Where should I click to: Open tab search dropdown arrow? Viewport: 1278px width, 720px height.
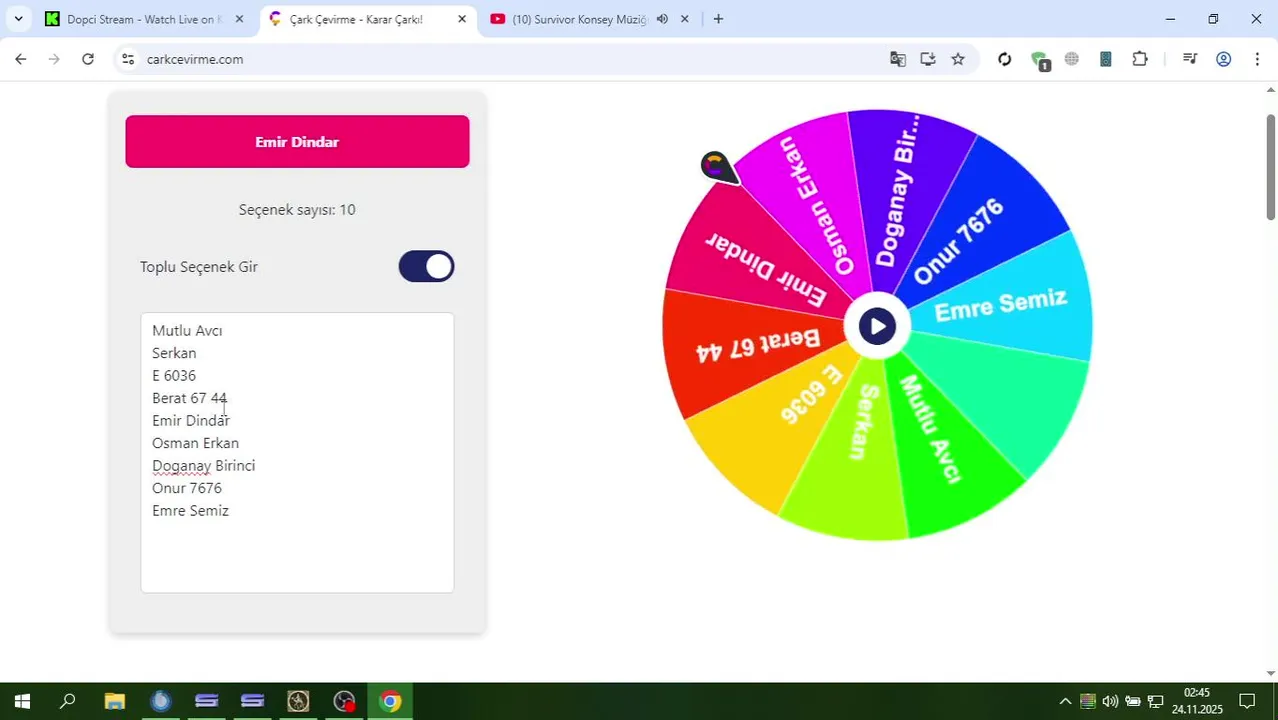(18, 19)
